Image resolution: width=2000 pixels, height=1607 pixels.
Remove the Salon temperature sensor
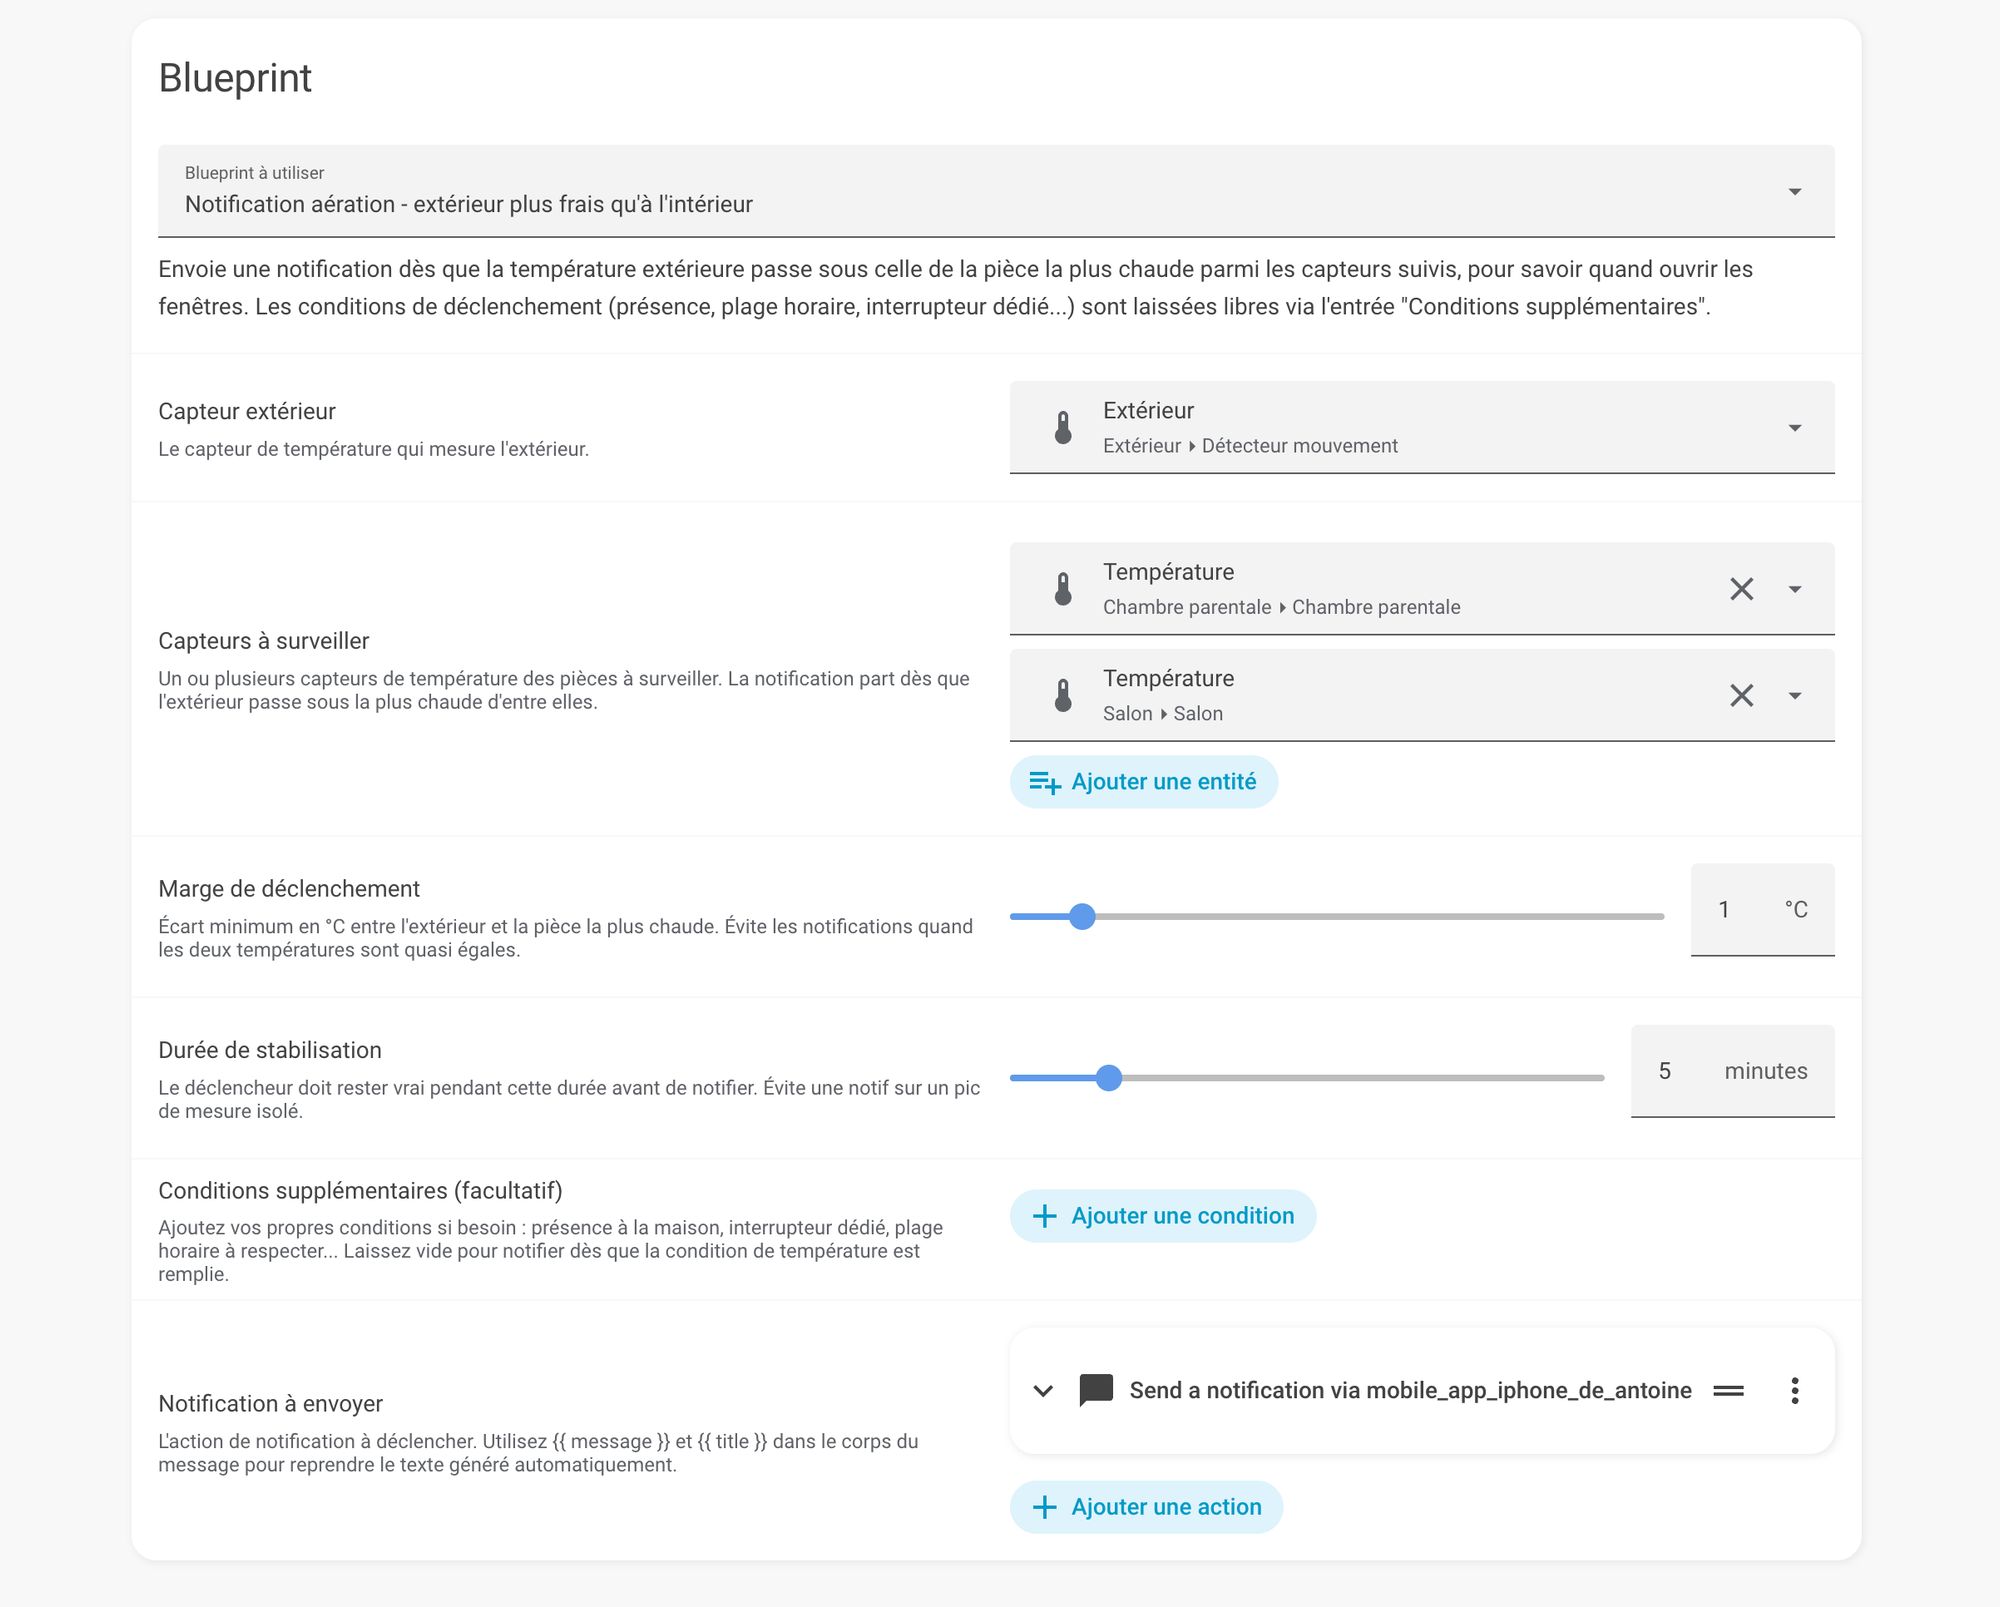(x=1741, y=695)
